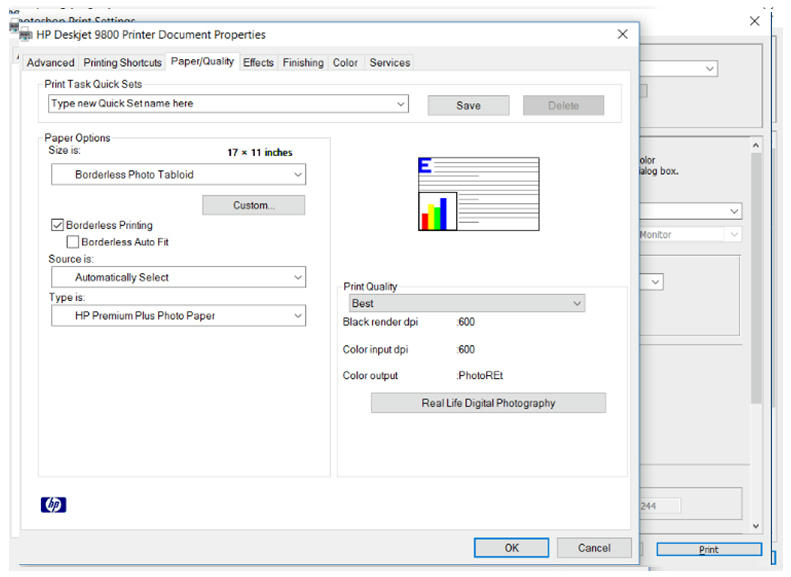This screenshot has height=577, width=791.
Task: Open the paper Size dropdown
Action: pos(178,175)
